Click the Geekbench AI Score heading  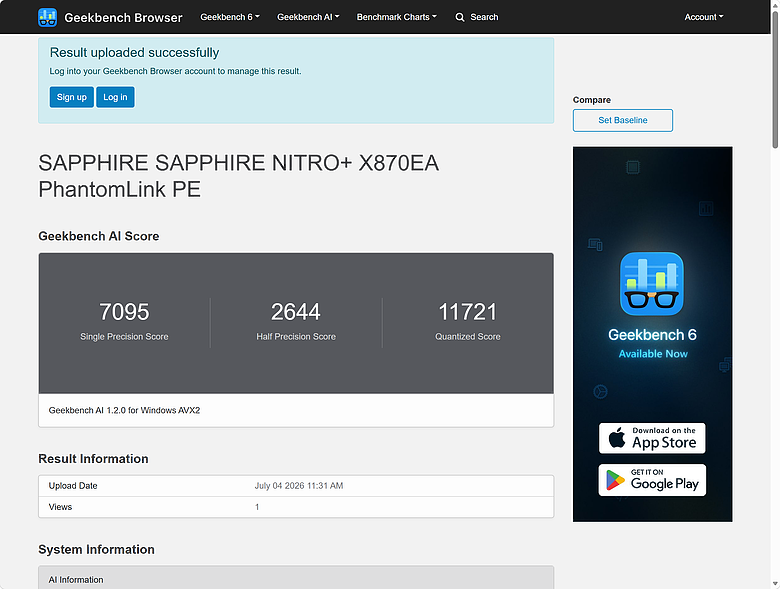click(x=98, y=236)
